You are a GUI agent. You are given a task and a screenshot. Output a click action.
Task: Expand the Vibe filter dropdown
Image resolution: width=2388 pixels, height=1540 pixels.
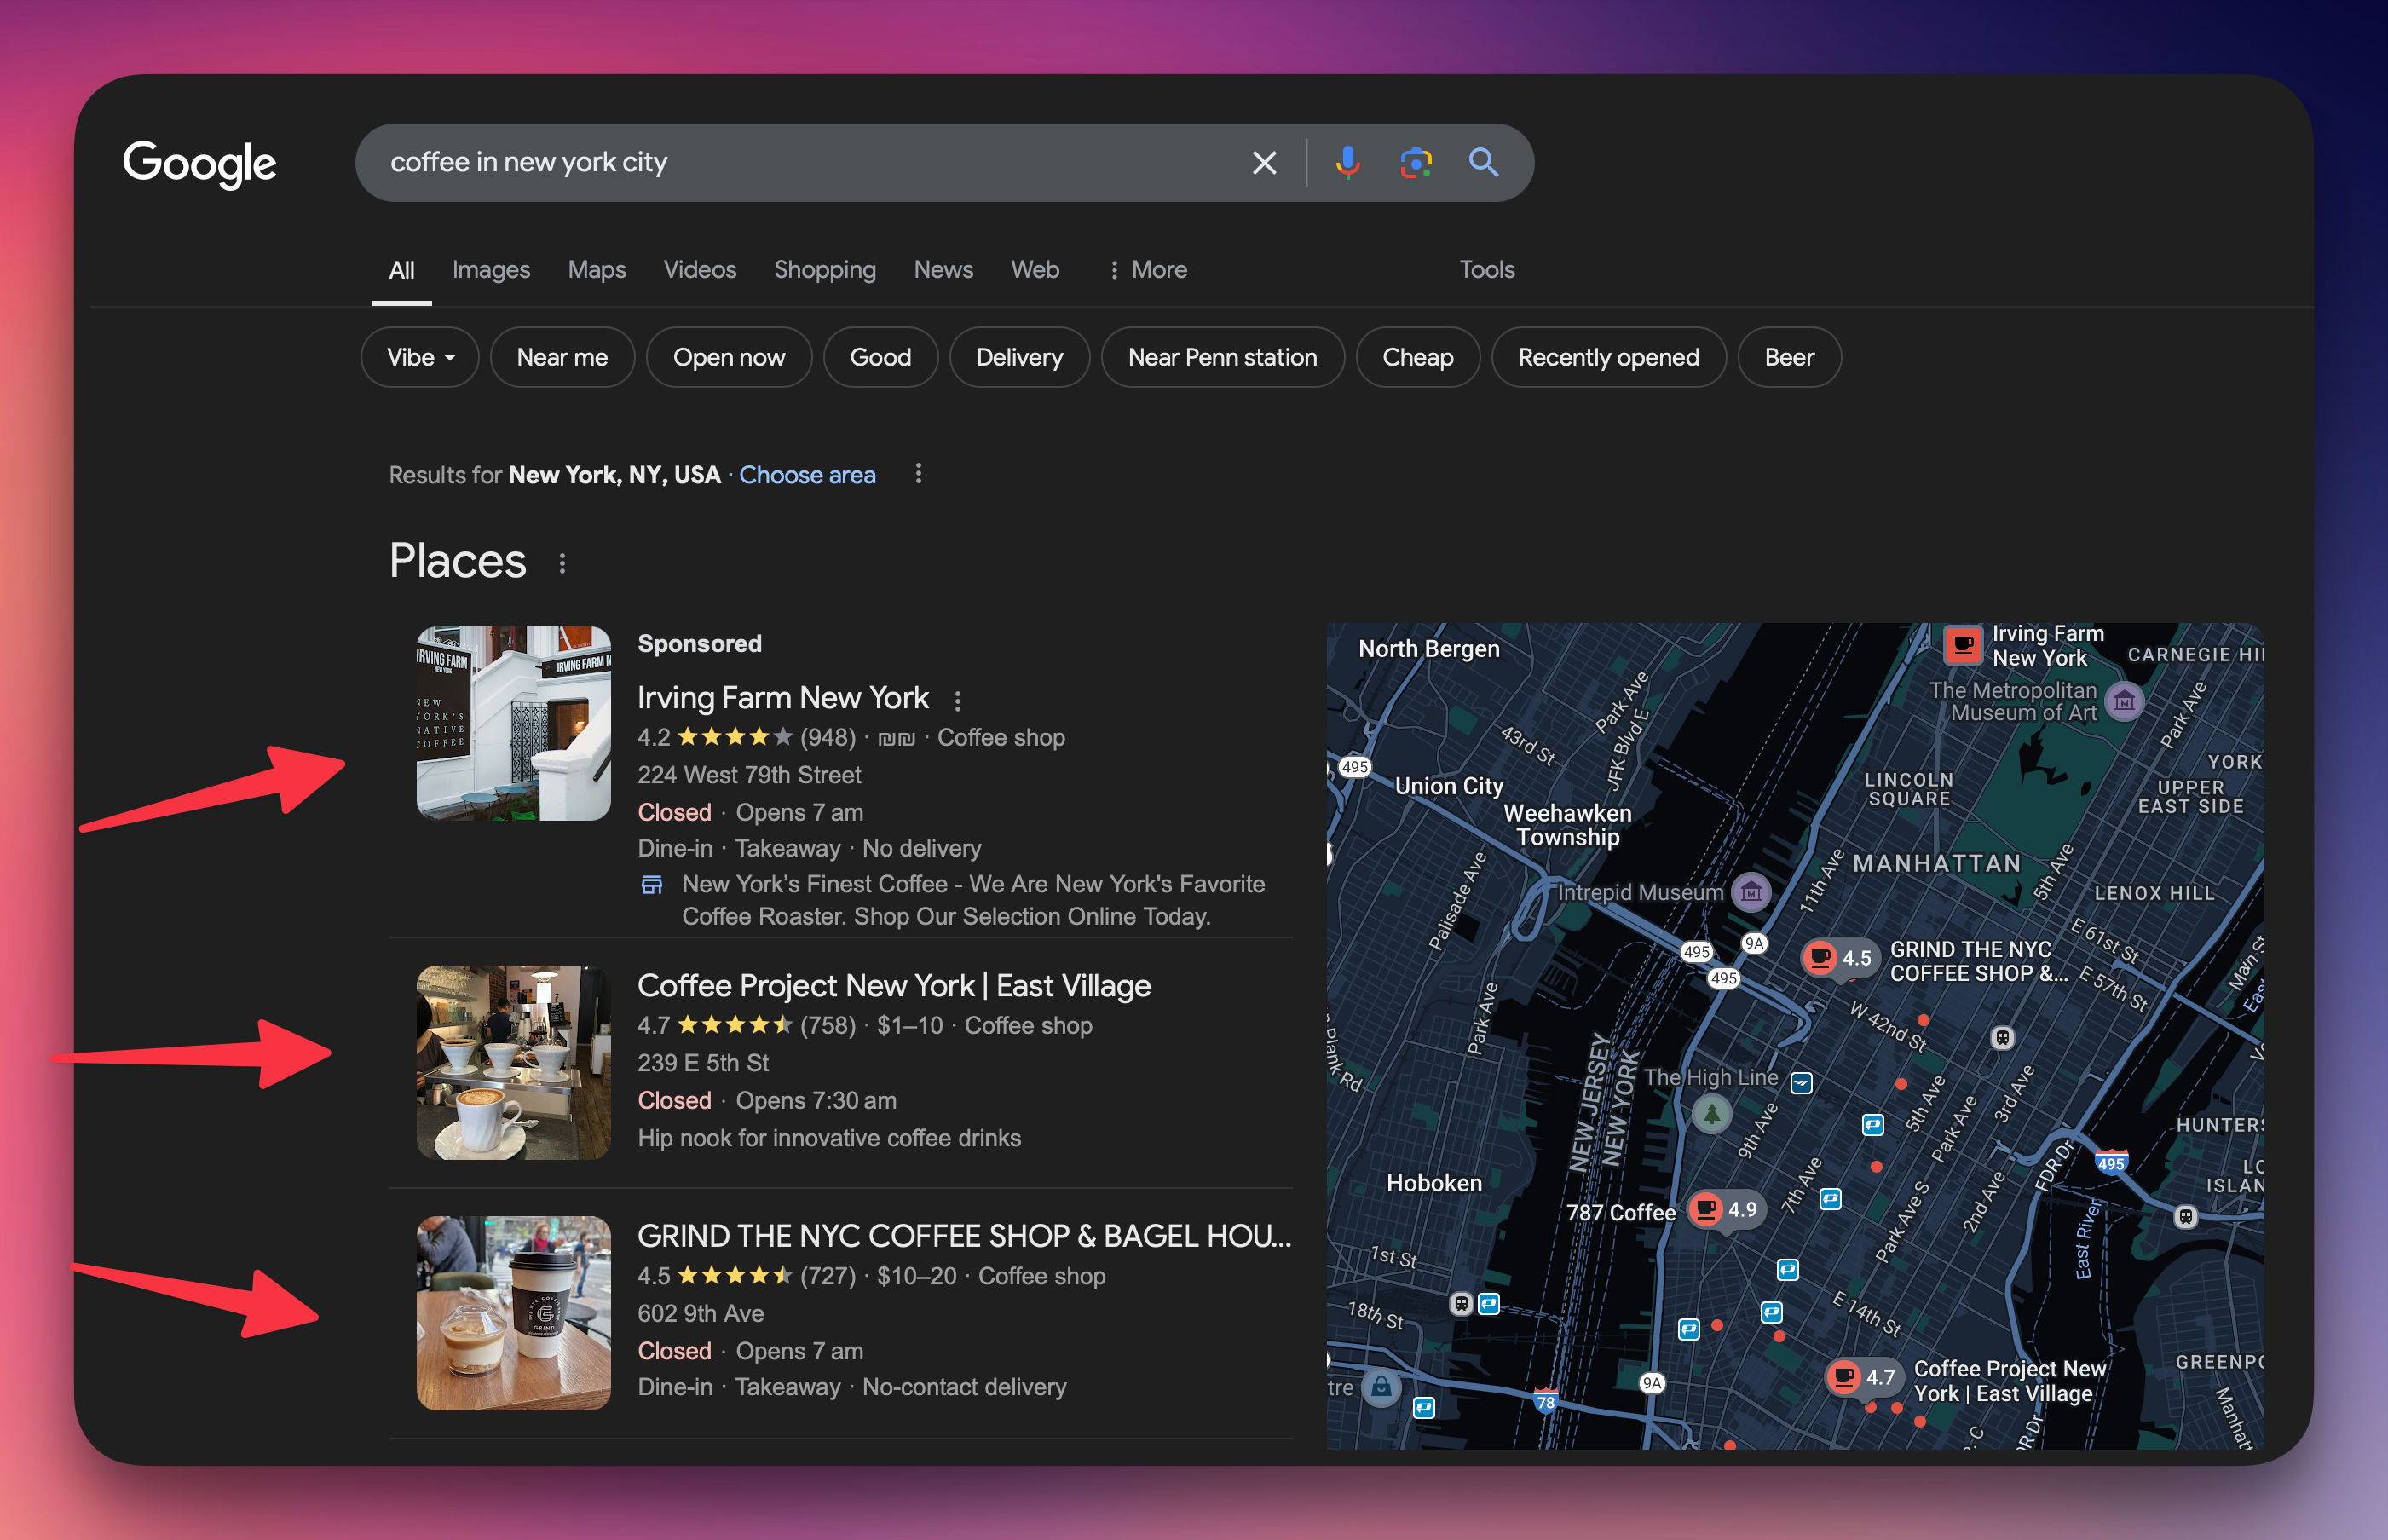tap(420, 357)
